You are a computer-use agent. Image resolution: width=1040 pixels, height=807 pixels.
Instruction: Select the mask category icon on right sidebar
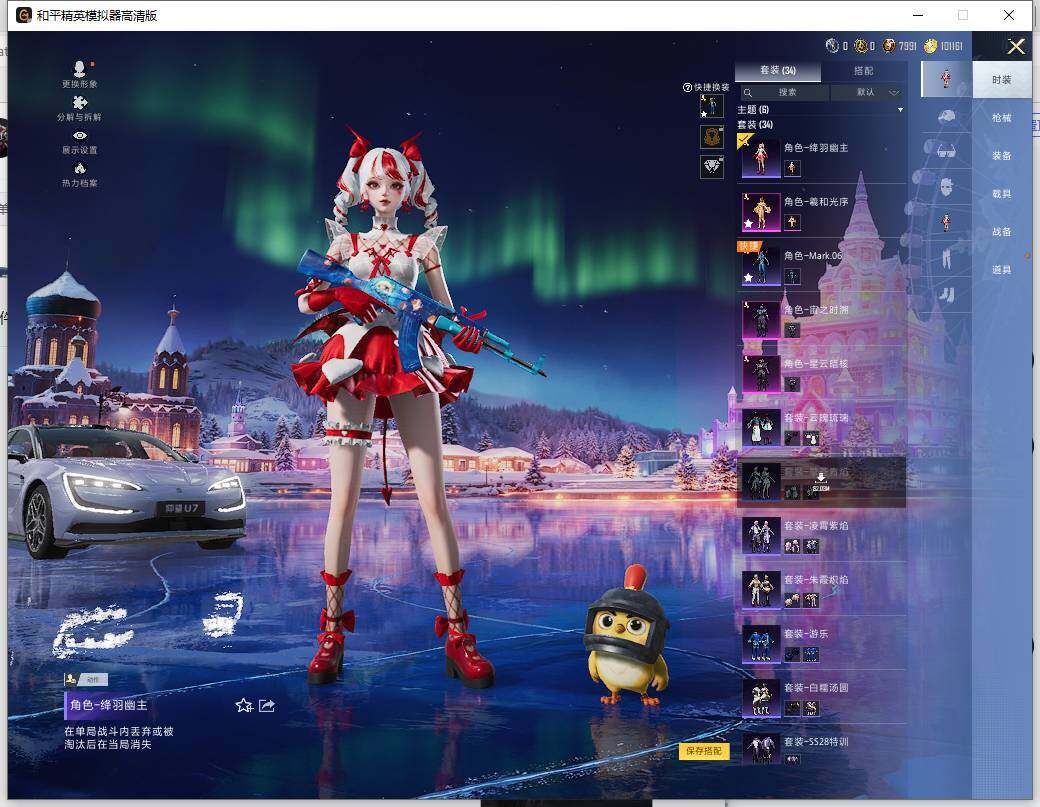click(x=944, y=188)
